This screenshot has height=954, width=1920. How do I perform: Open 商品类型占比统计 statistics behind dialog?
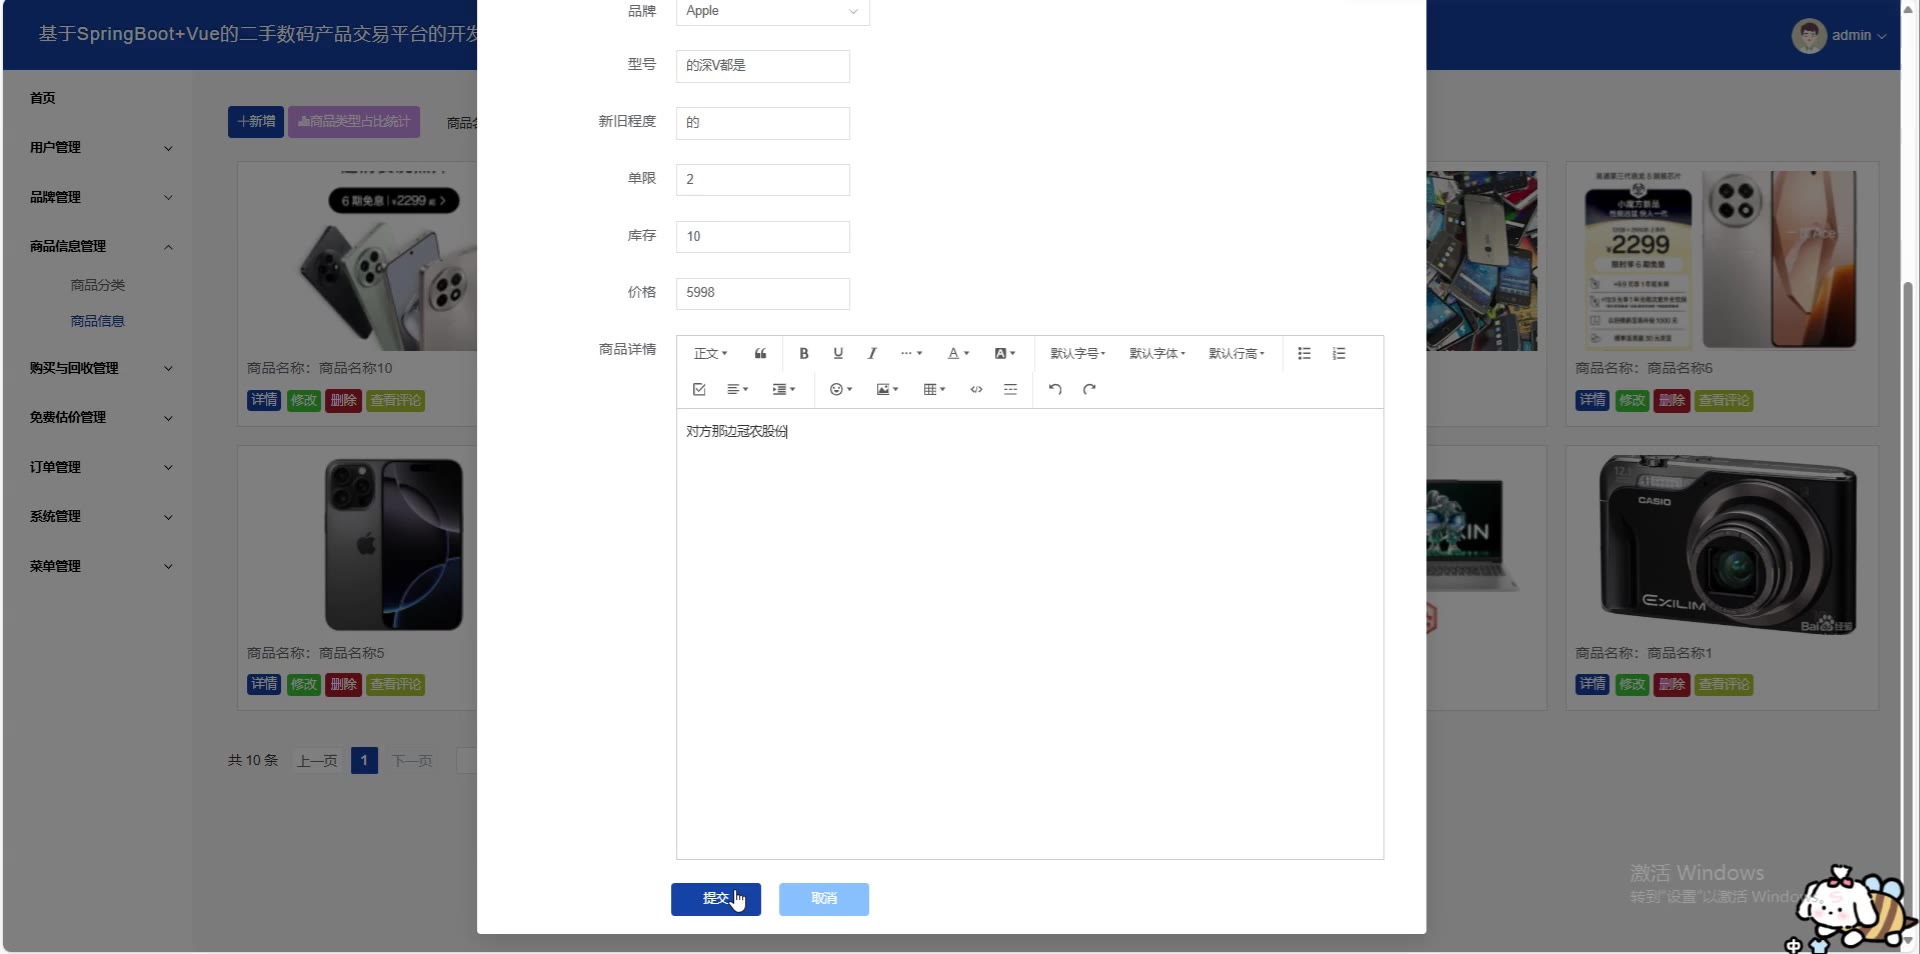(x=354, y=122)
